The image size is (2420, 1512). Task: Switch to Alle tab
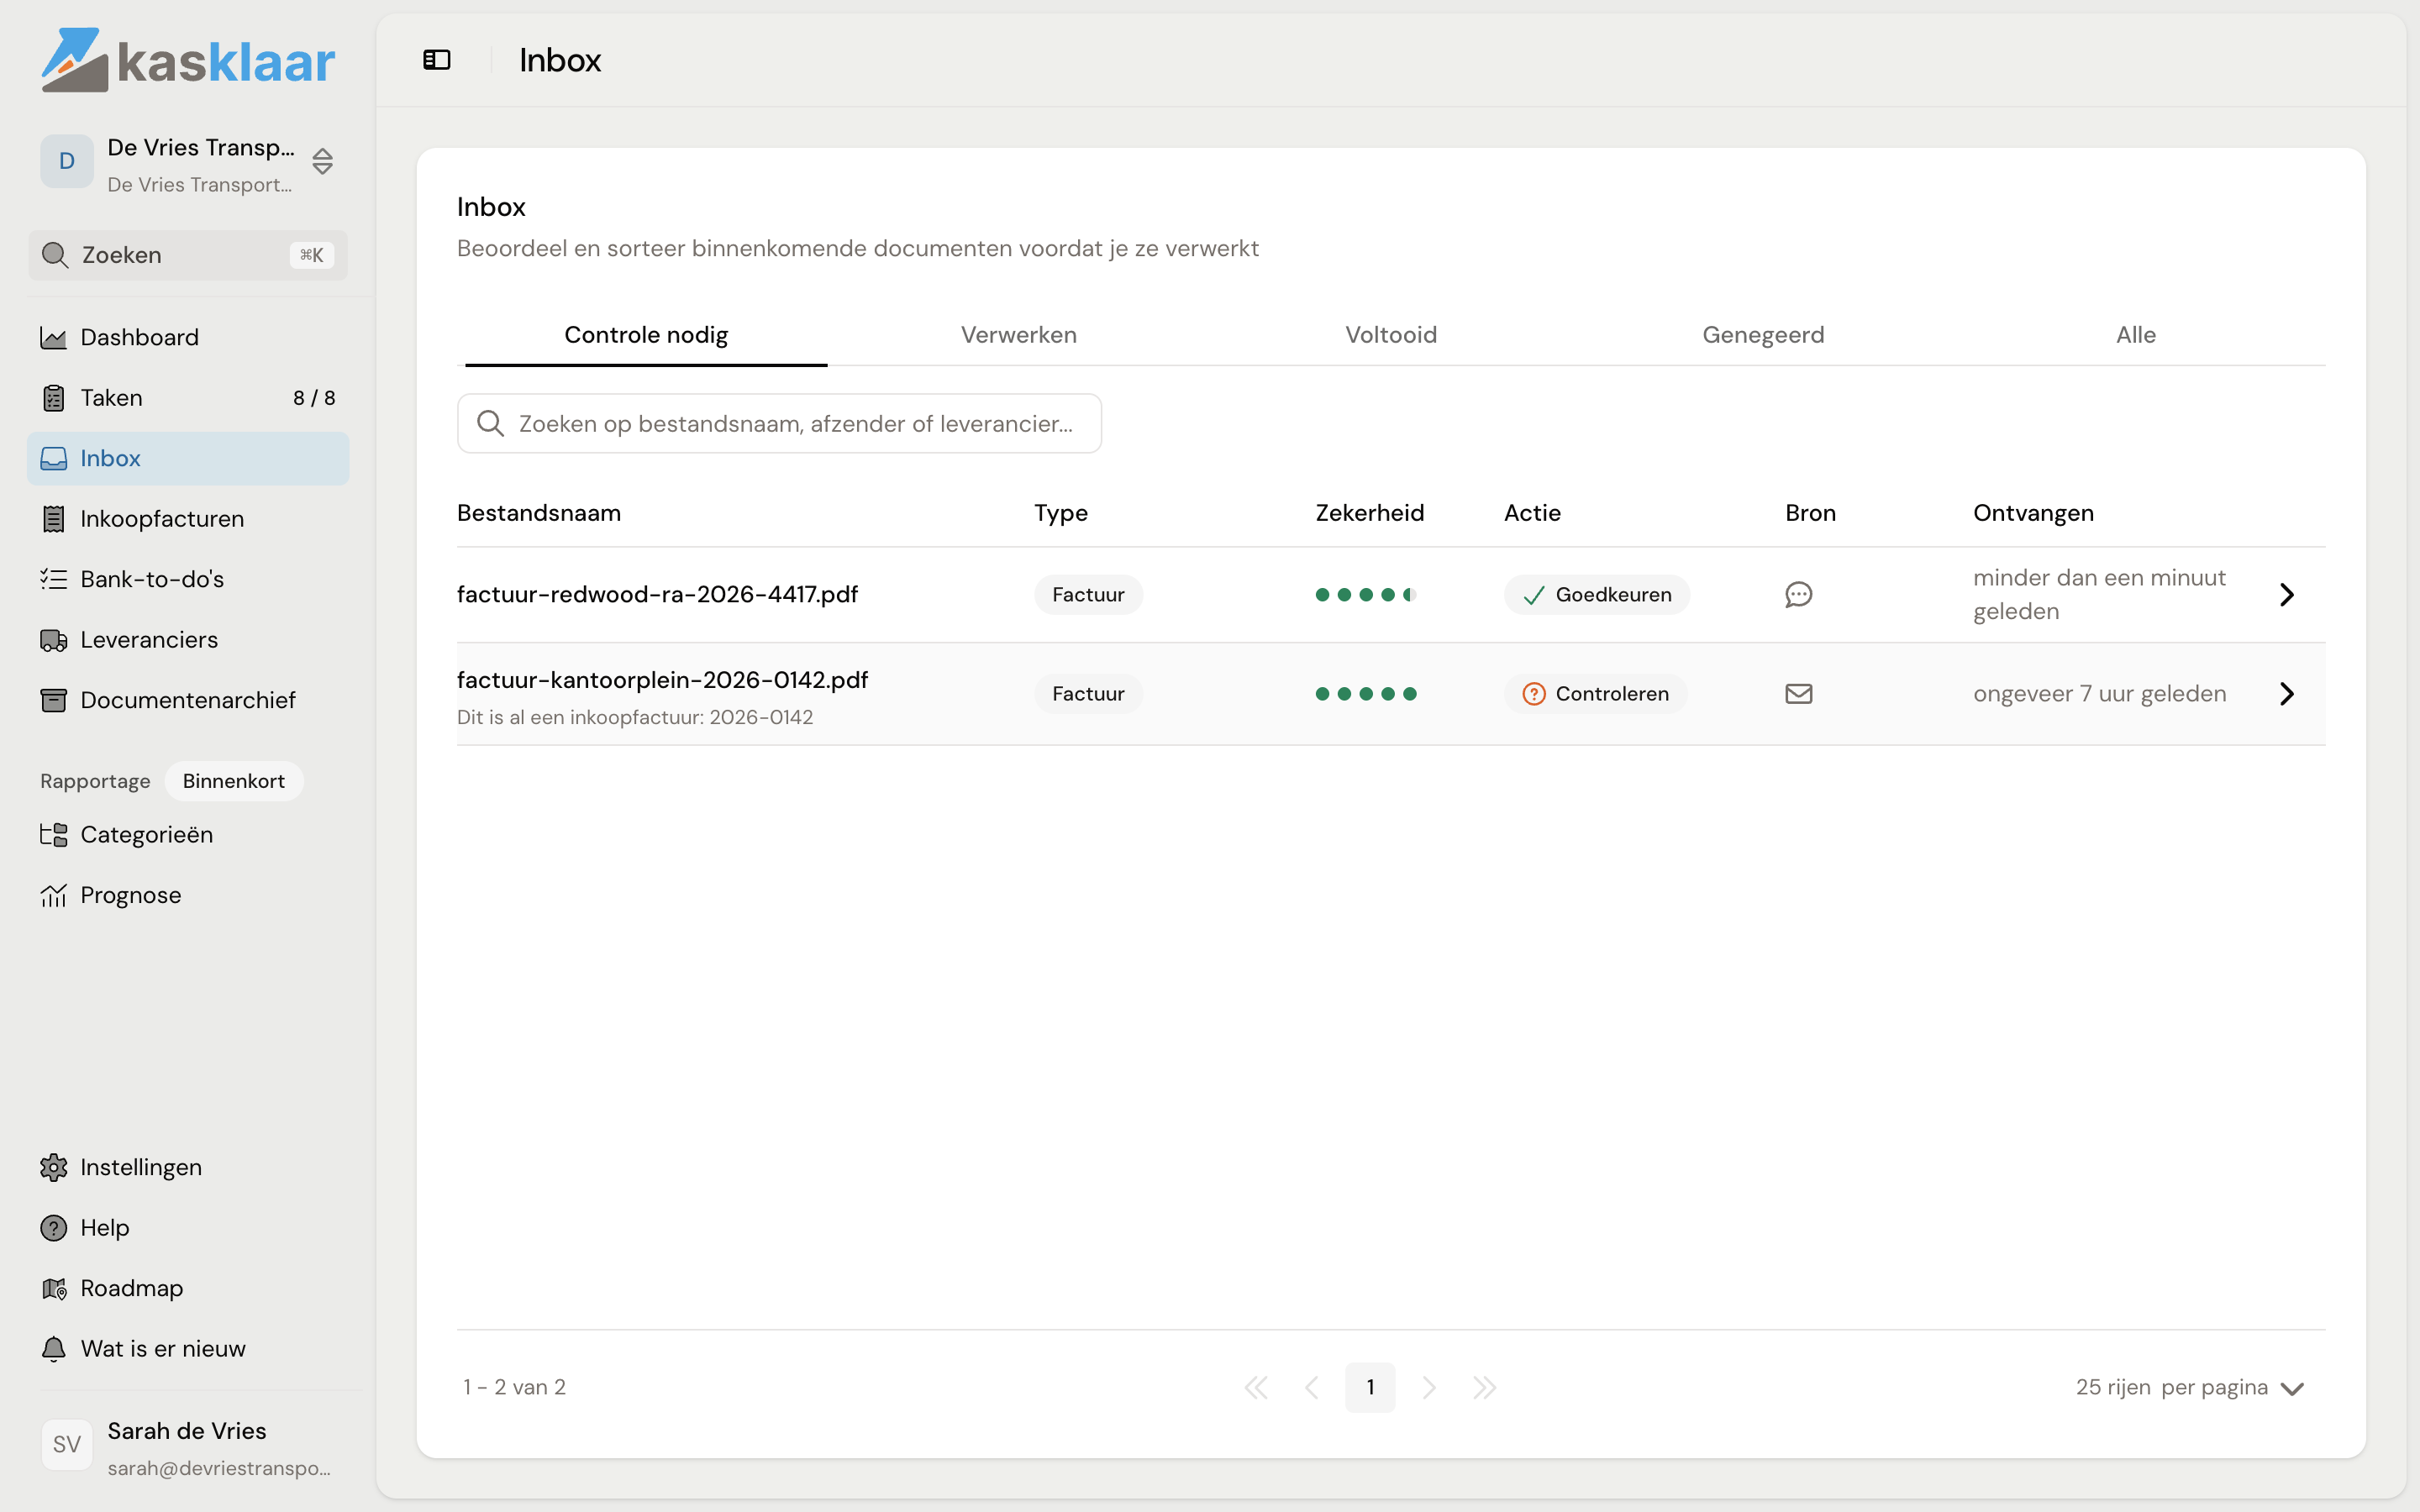(2135, 335)
